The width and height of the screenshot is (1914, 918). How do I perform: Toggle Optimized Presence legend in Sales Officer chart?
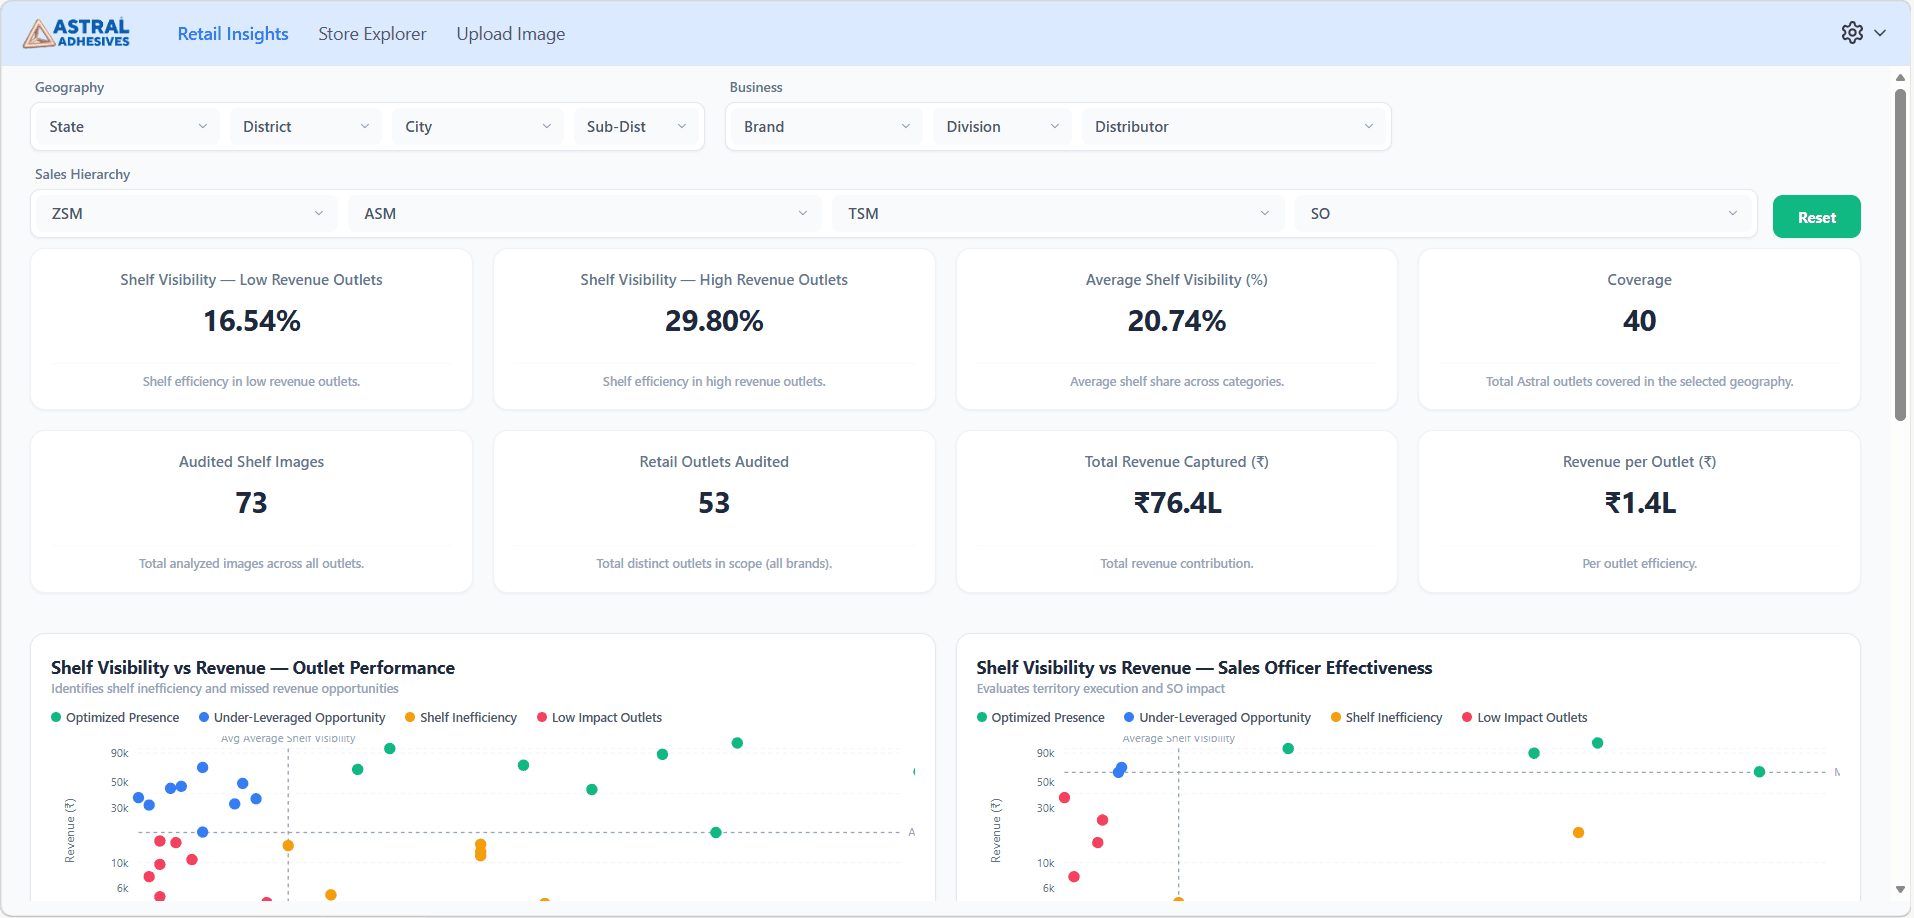pos(1041,718)
